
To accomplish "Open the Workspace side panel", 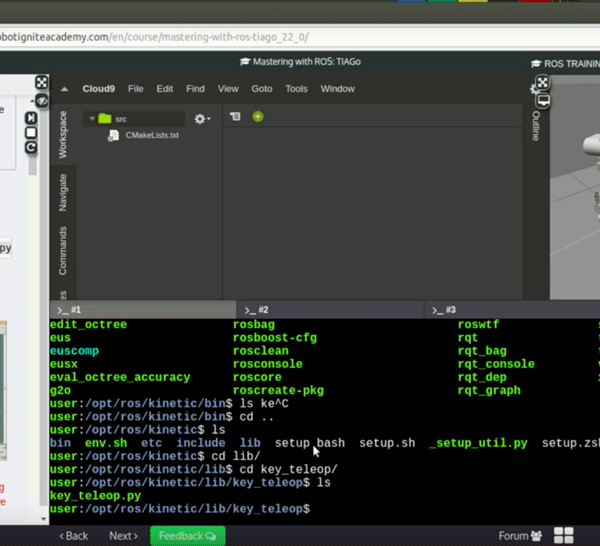I will pyautogui.click(x=63, y=134).
